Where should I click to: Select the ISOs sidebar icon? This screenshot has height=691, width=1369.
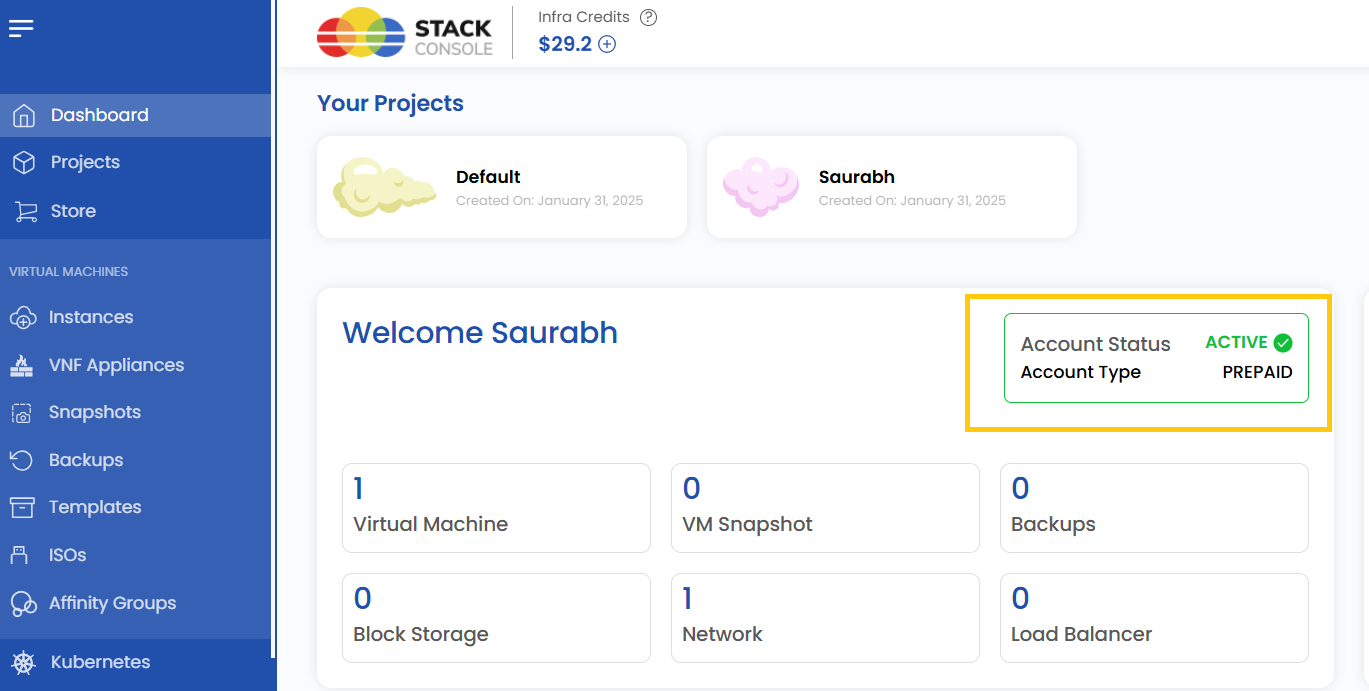tap(22, 554)
